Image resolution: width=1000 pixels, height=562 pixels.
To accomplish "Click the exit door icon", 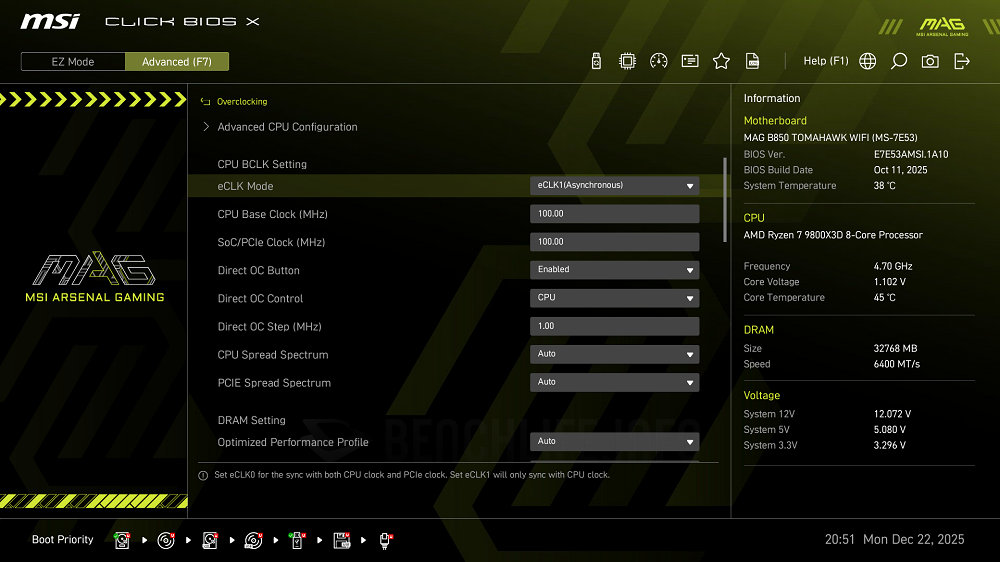I will tap(962, 61).
